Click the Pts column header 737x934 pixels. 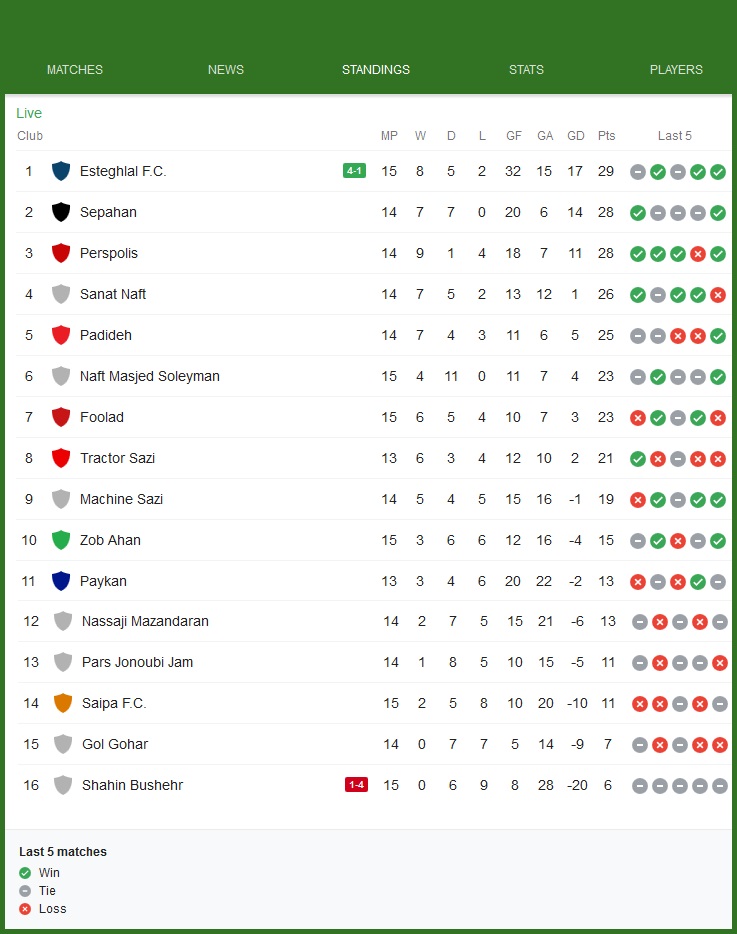pyautogui.click(x=606, y=136)
